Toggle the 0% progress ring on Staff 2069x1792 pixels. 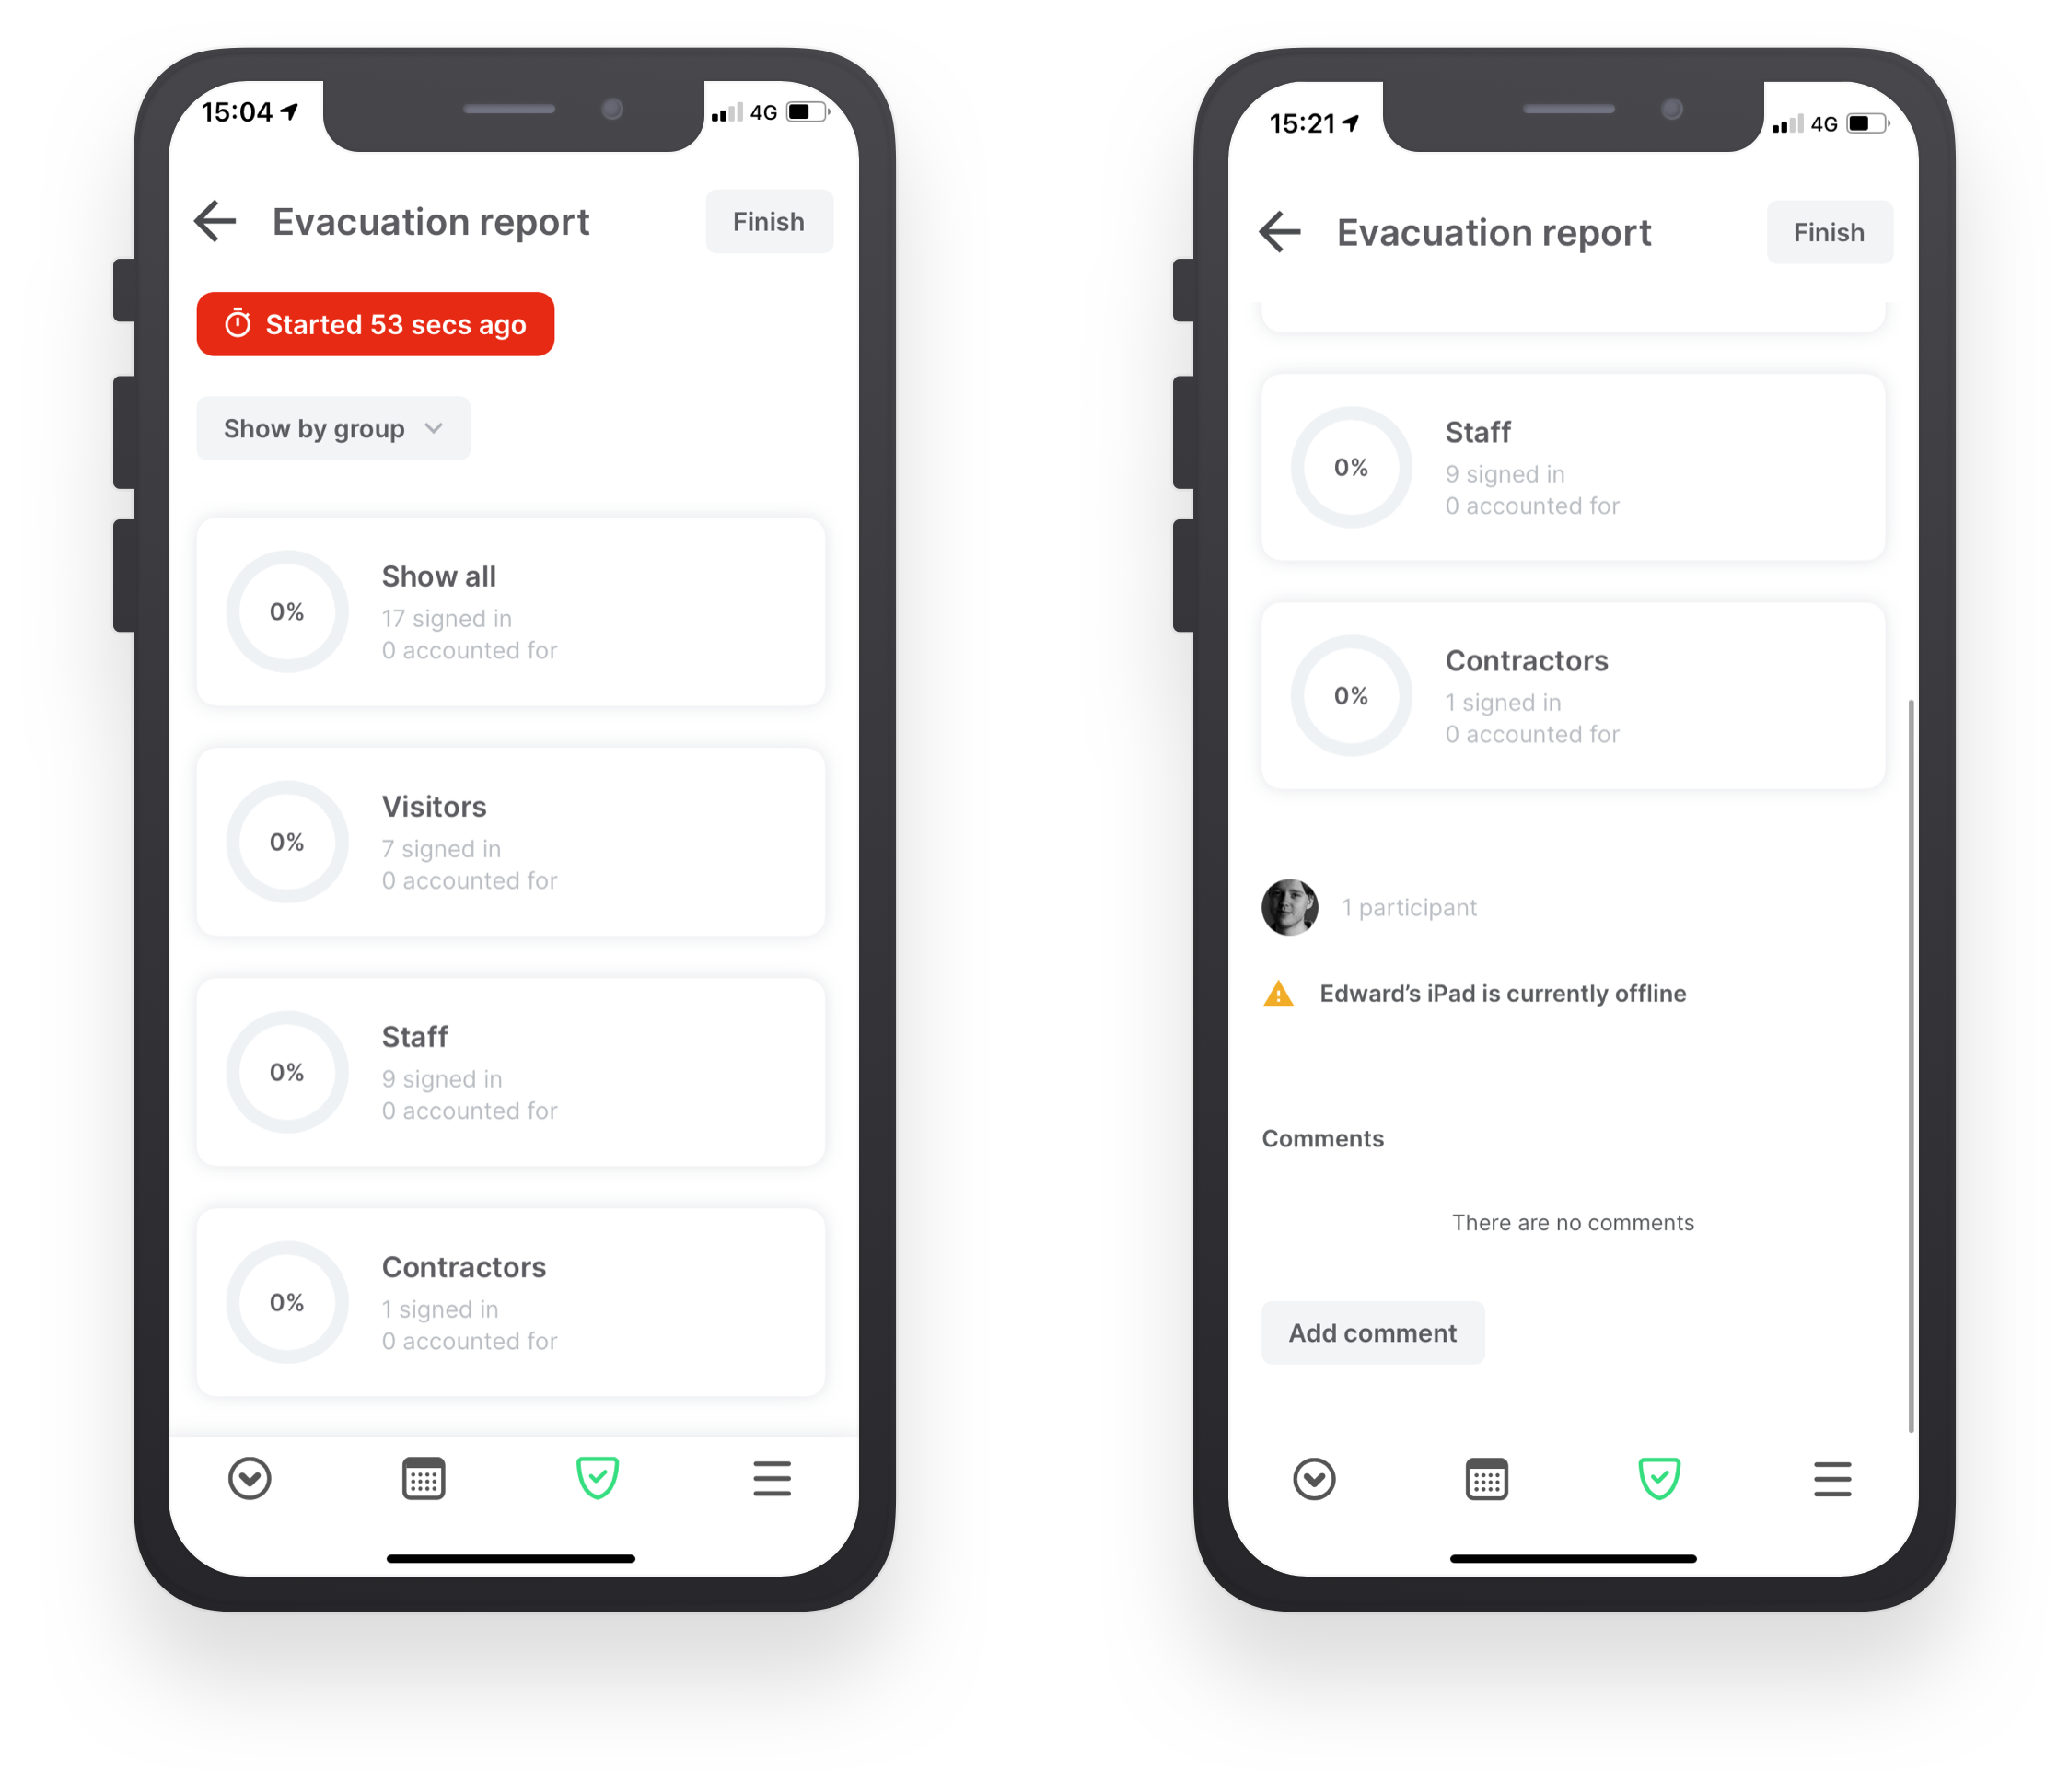(x=288, y=1070)
